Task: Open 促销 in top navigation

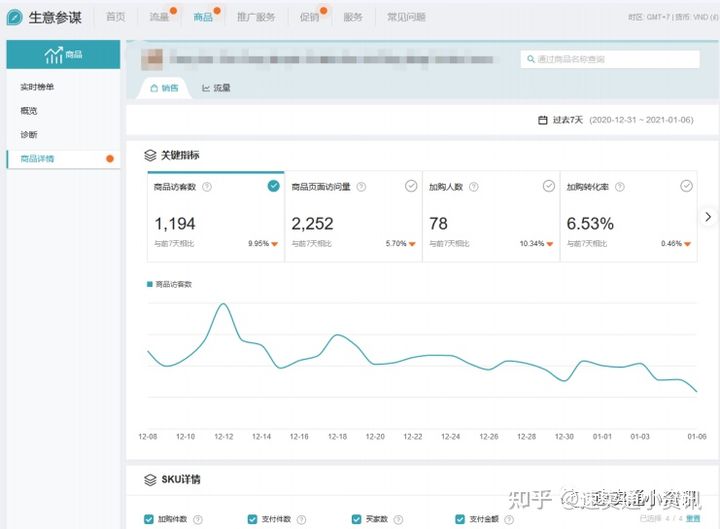Action: click(x=309, y=17)
